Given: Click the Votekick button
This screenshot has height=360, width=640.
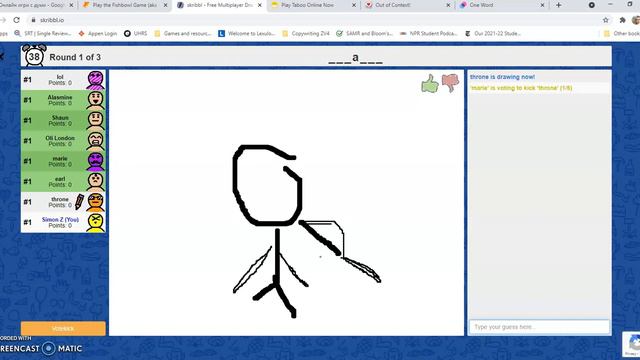Looking at the screenshot, I should [x=63, y=329].
